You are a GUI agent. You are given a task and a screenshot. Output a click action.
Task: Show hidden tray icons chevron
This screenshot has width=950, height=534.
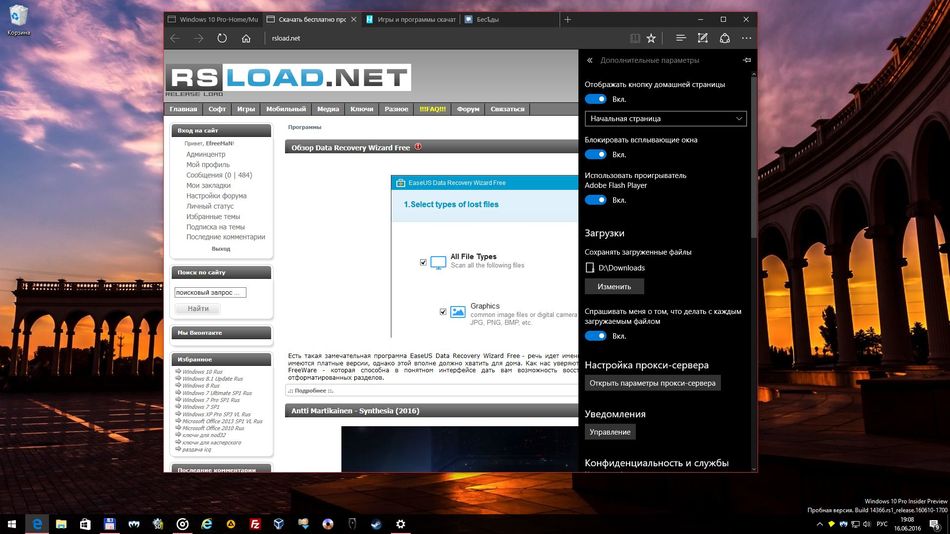pyautogui.click(x=819, y=524)
